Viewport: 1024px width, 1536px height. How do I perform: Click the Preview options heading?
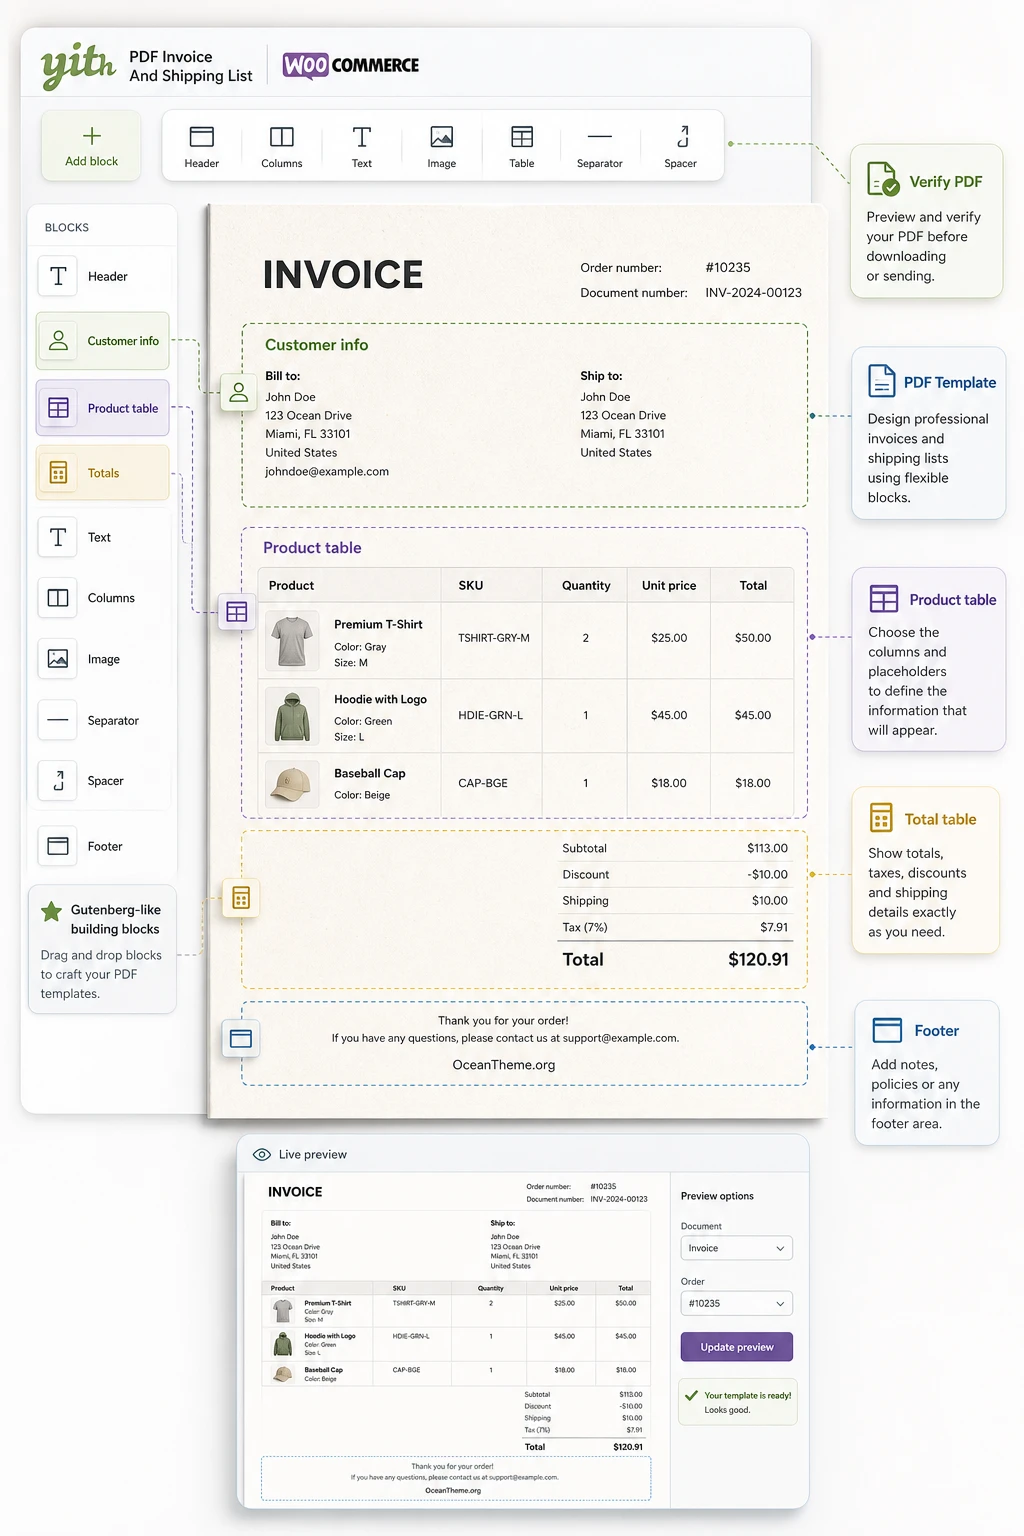pyautogui.click(x=717, y=1196)
